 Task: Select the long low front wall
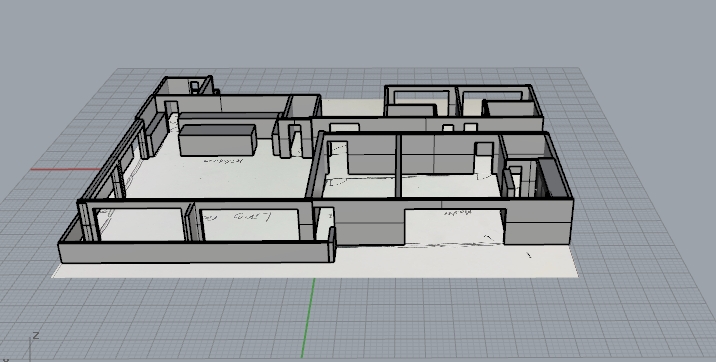(x=196, y=252)
